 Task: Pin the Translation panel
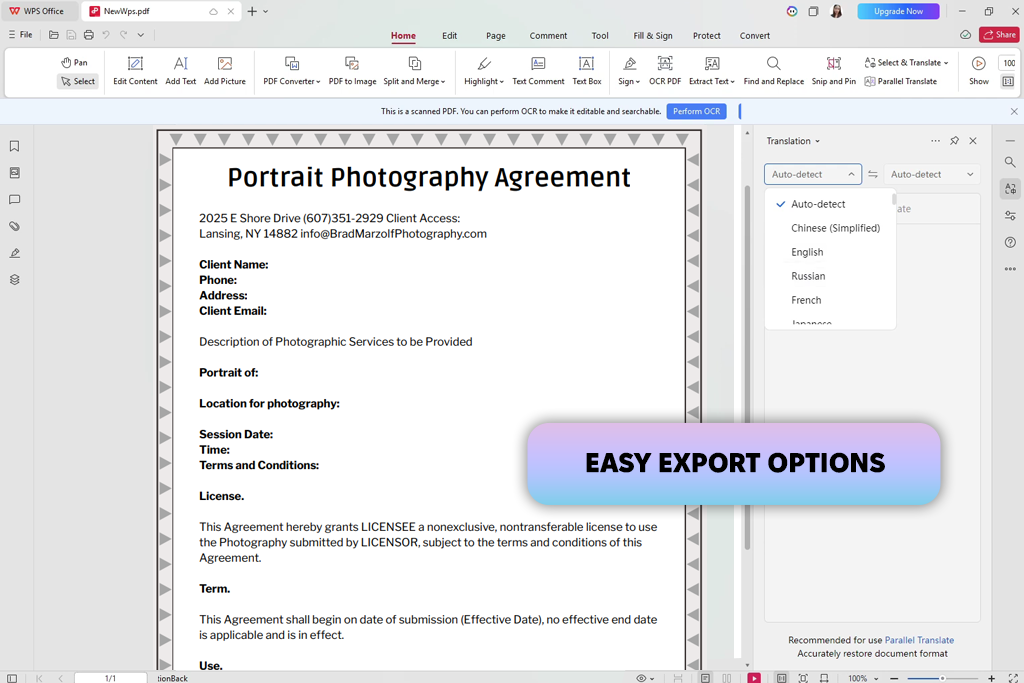(954, 141)
